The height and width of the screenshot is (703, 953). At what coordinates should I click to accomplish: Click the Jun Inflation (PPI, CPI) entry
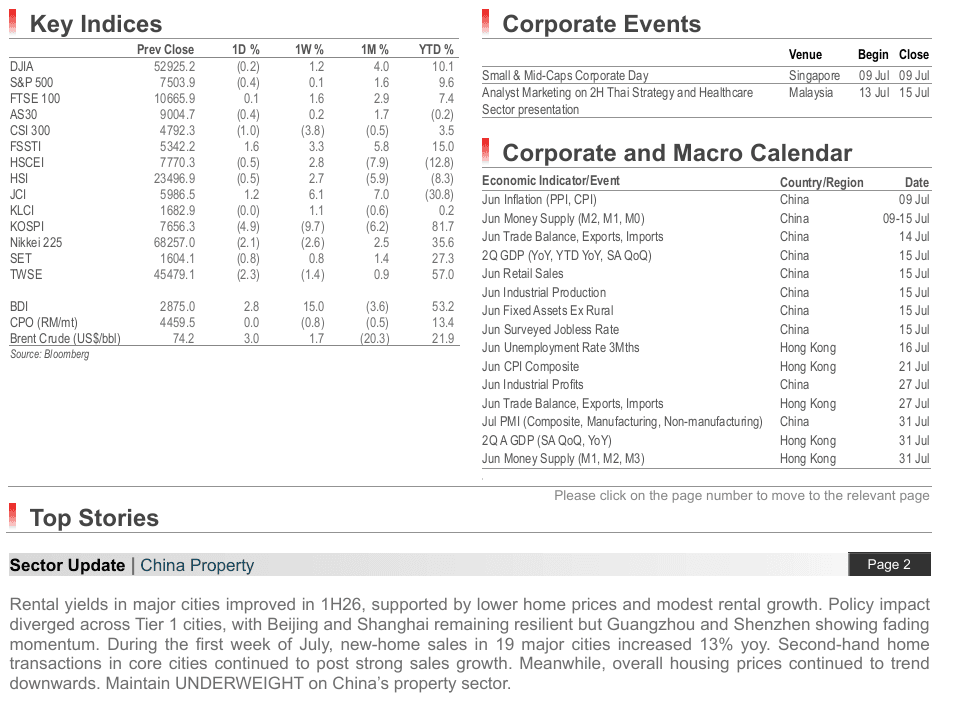539,200
